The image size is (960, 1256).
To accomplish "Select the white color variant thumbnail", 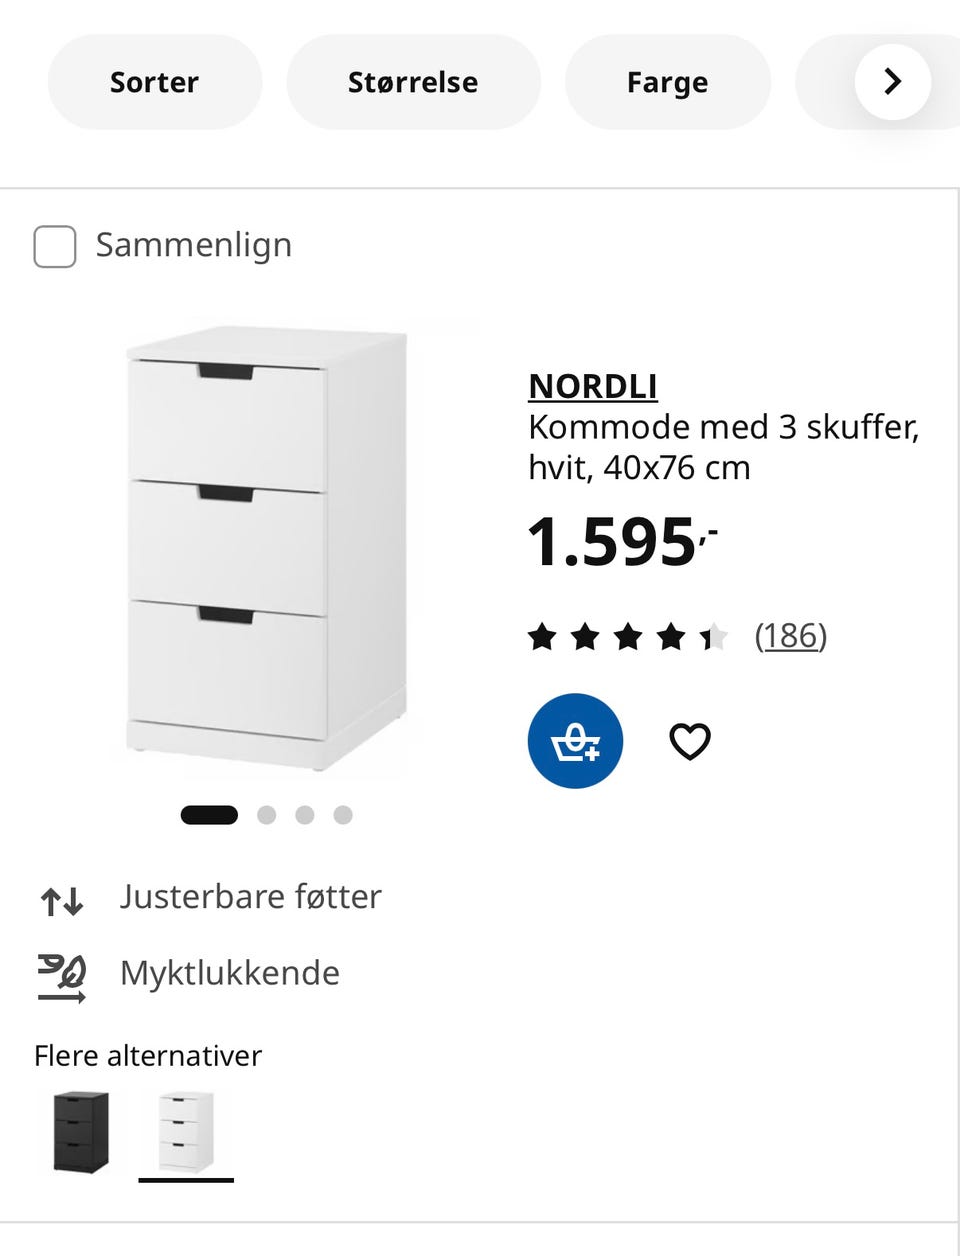I will pyautogui.click(x=186, y=1132).
